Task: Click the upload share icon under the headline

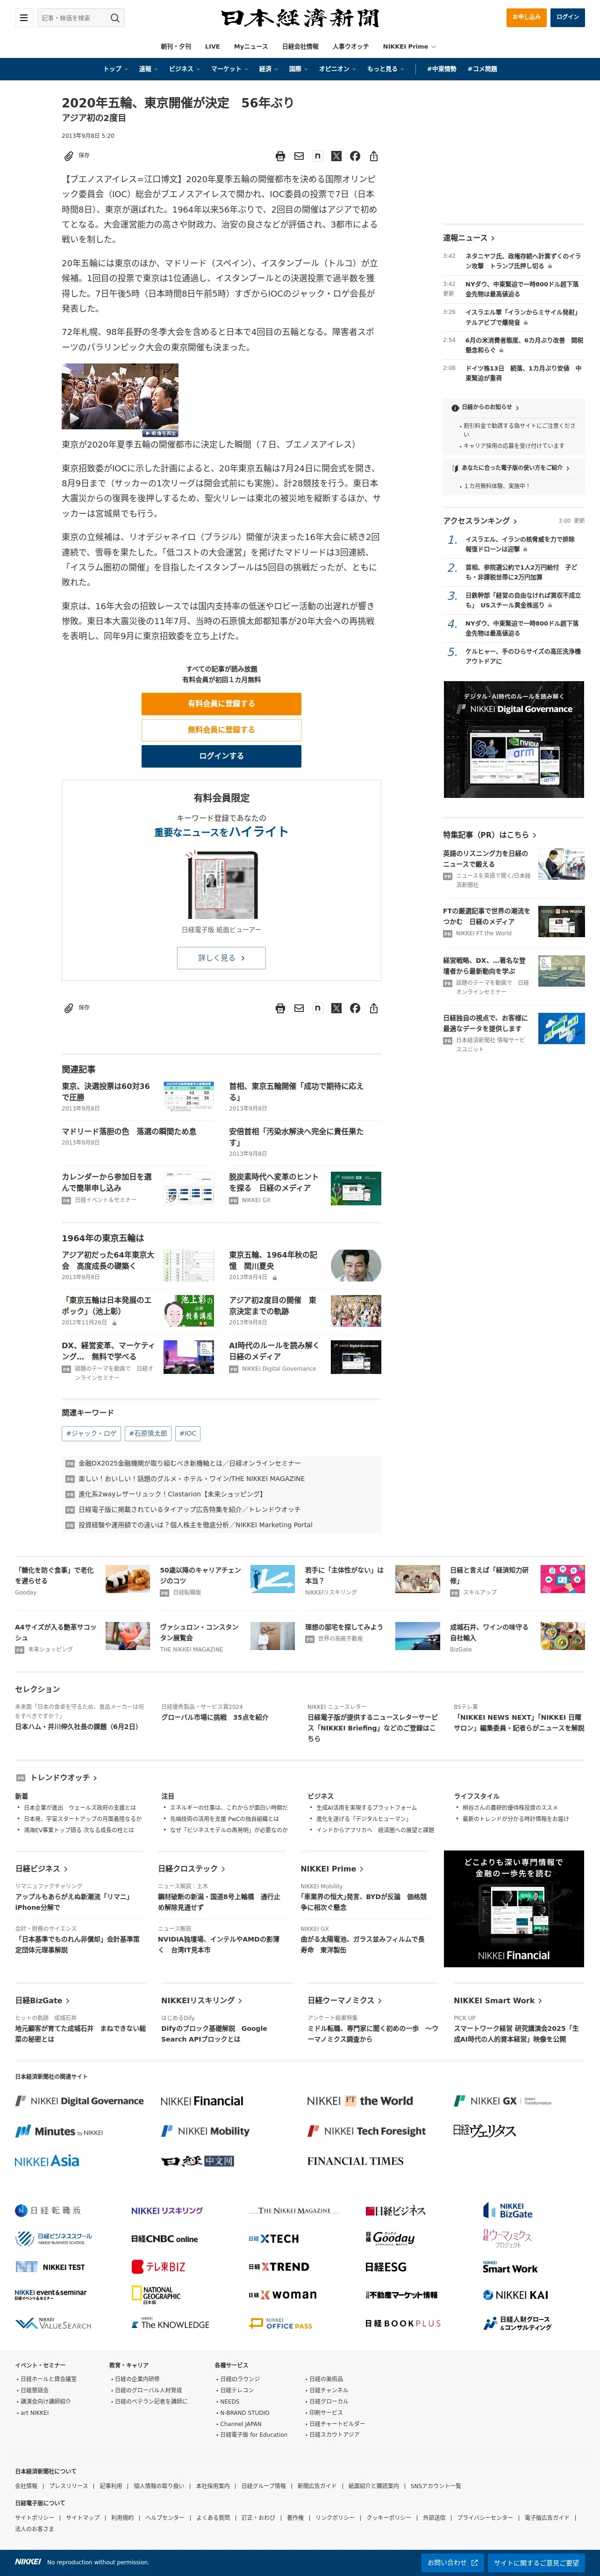Action: tap(374, 156)
